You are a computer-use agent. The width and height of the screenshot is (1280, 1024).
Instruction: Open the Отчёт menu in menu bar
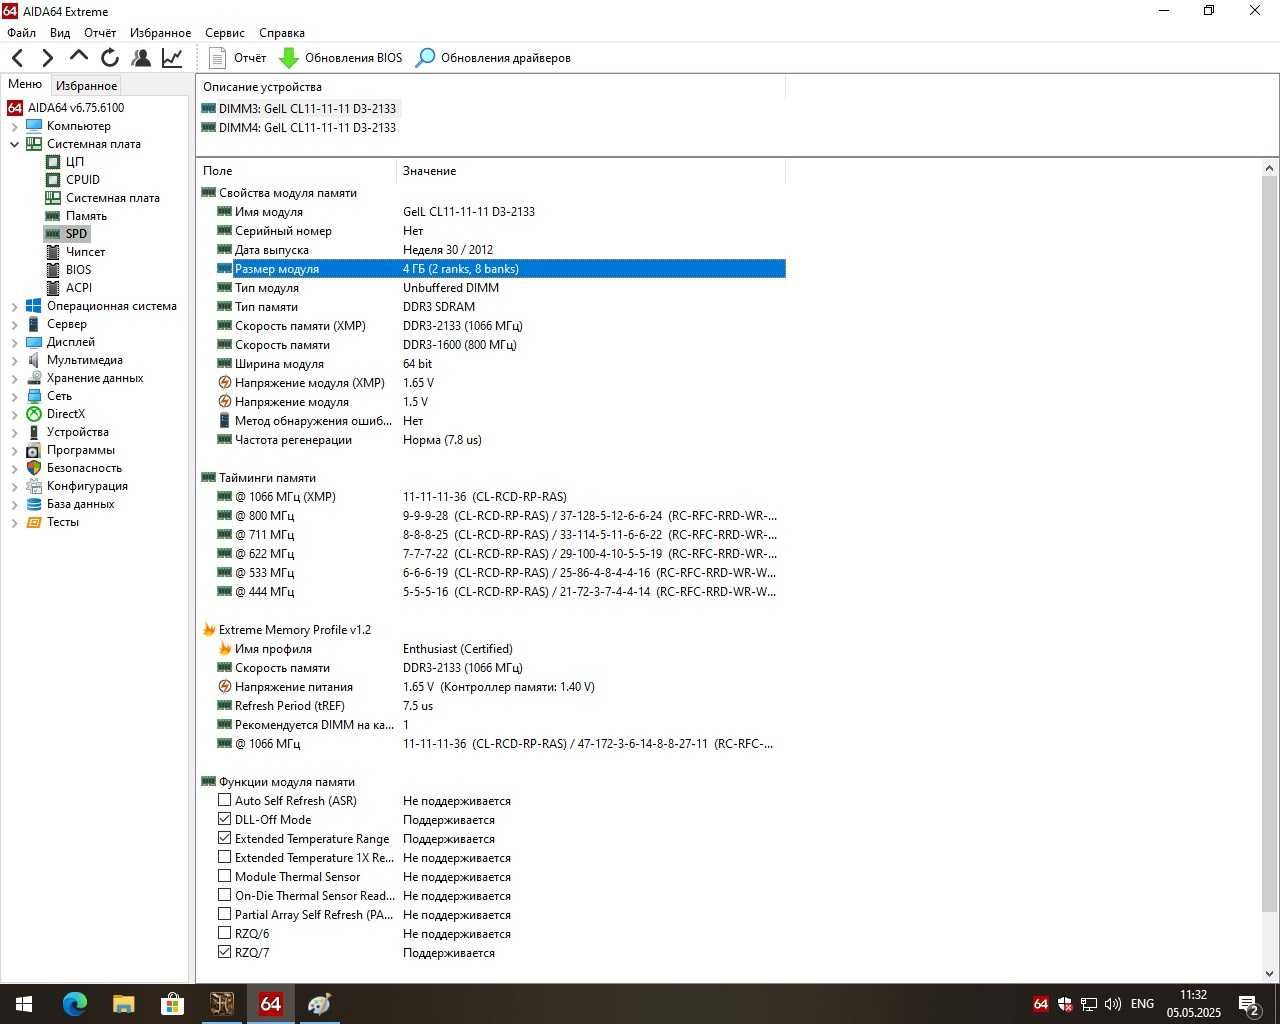(100, 33)
